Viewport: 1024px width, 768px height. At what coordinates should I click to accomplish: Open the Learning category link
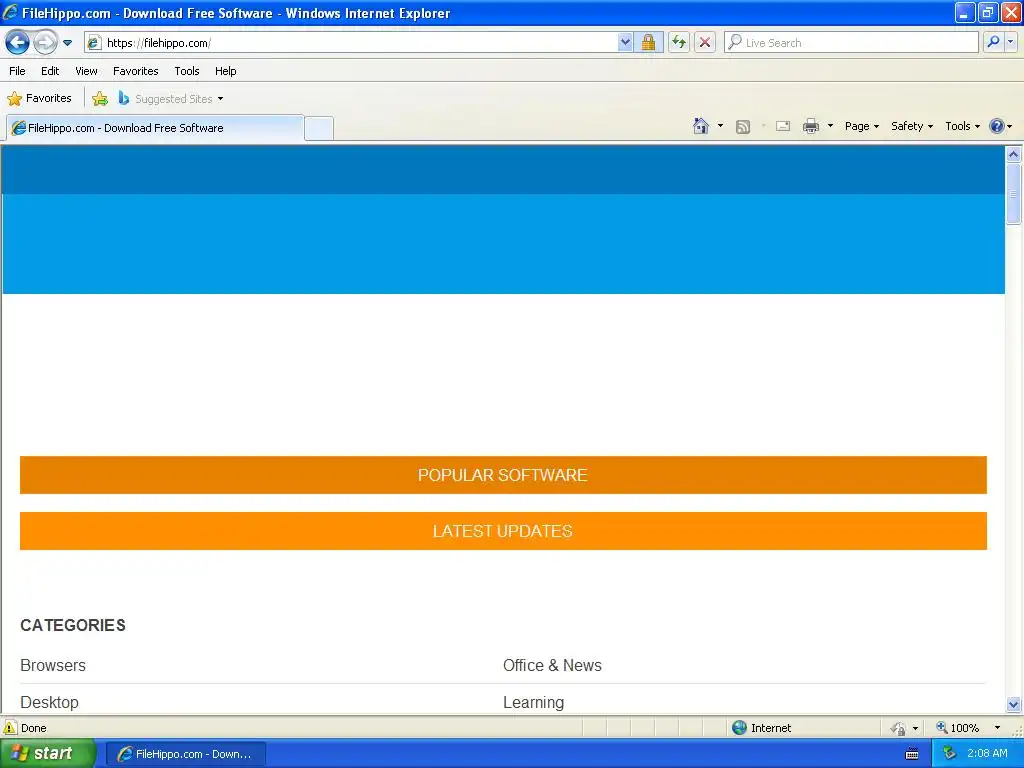pos(534,703)
